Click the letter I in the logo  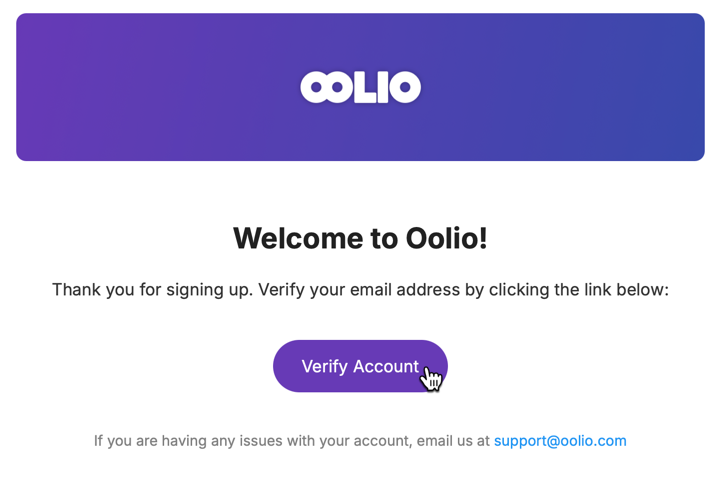pyautogui.click(x=383, y=87)
